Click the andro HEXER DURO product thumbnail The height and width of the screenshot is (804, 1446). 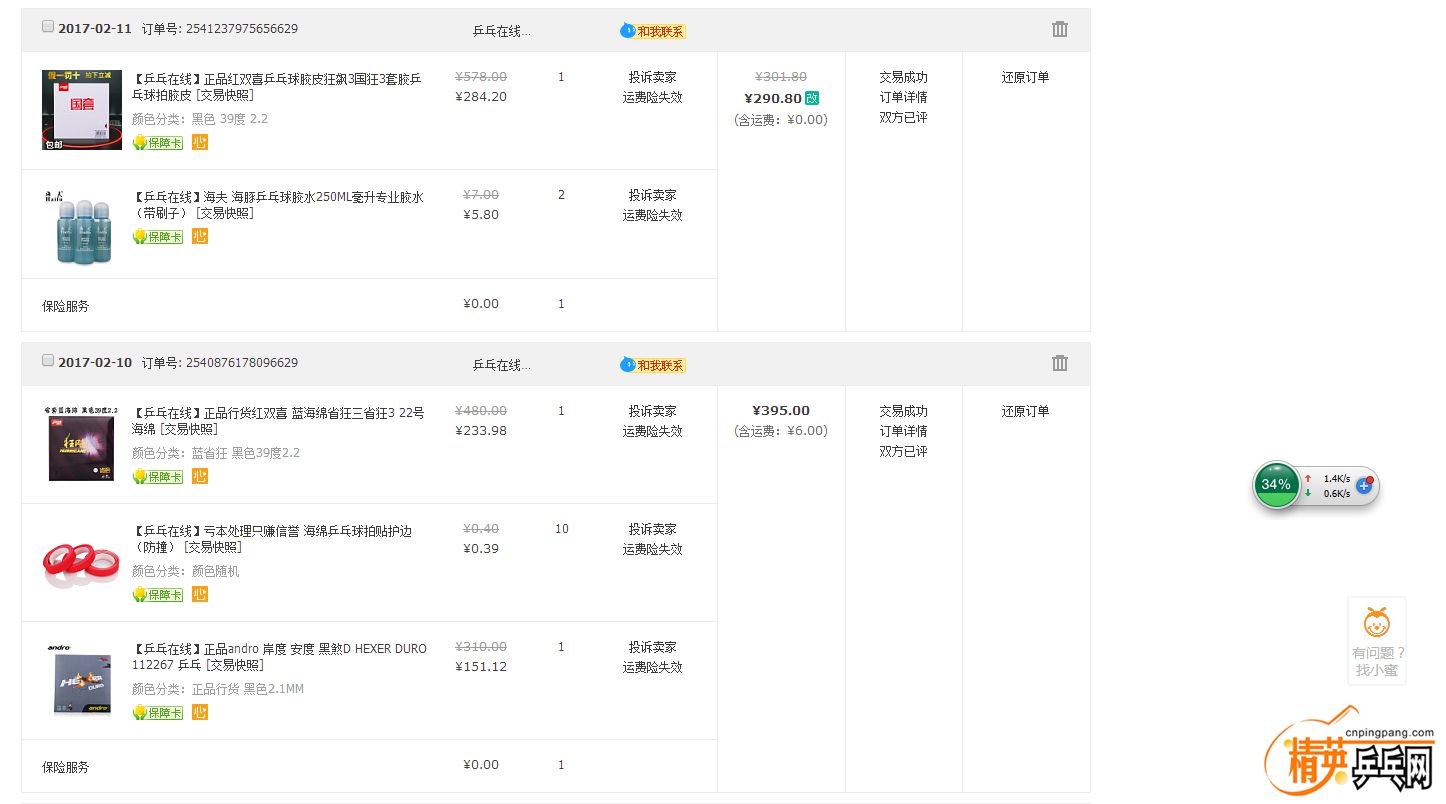(81, 680)
